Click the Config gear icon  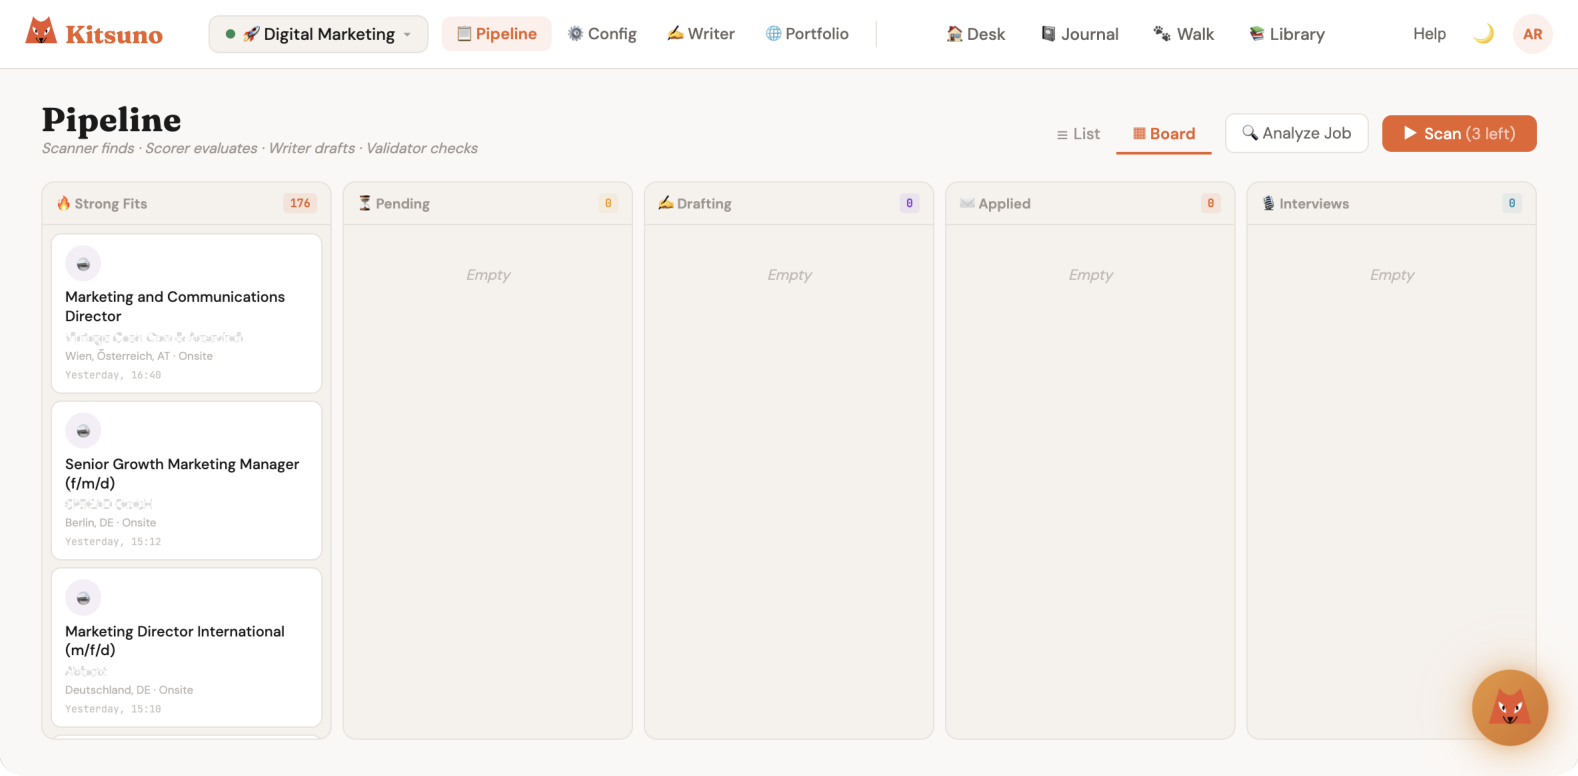(575, 34)
